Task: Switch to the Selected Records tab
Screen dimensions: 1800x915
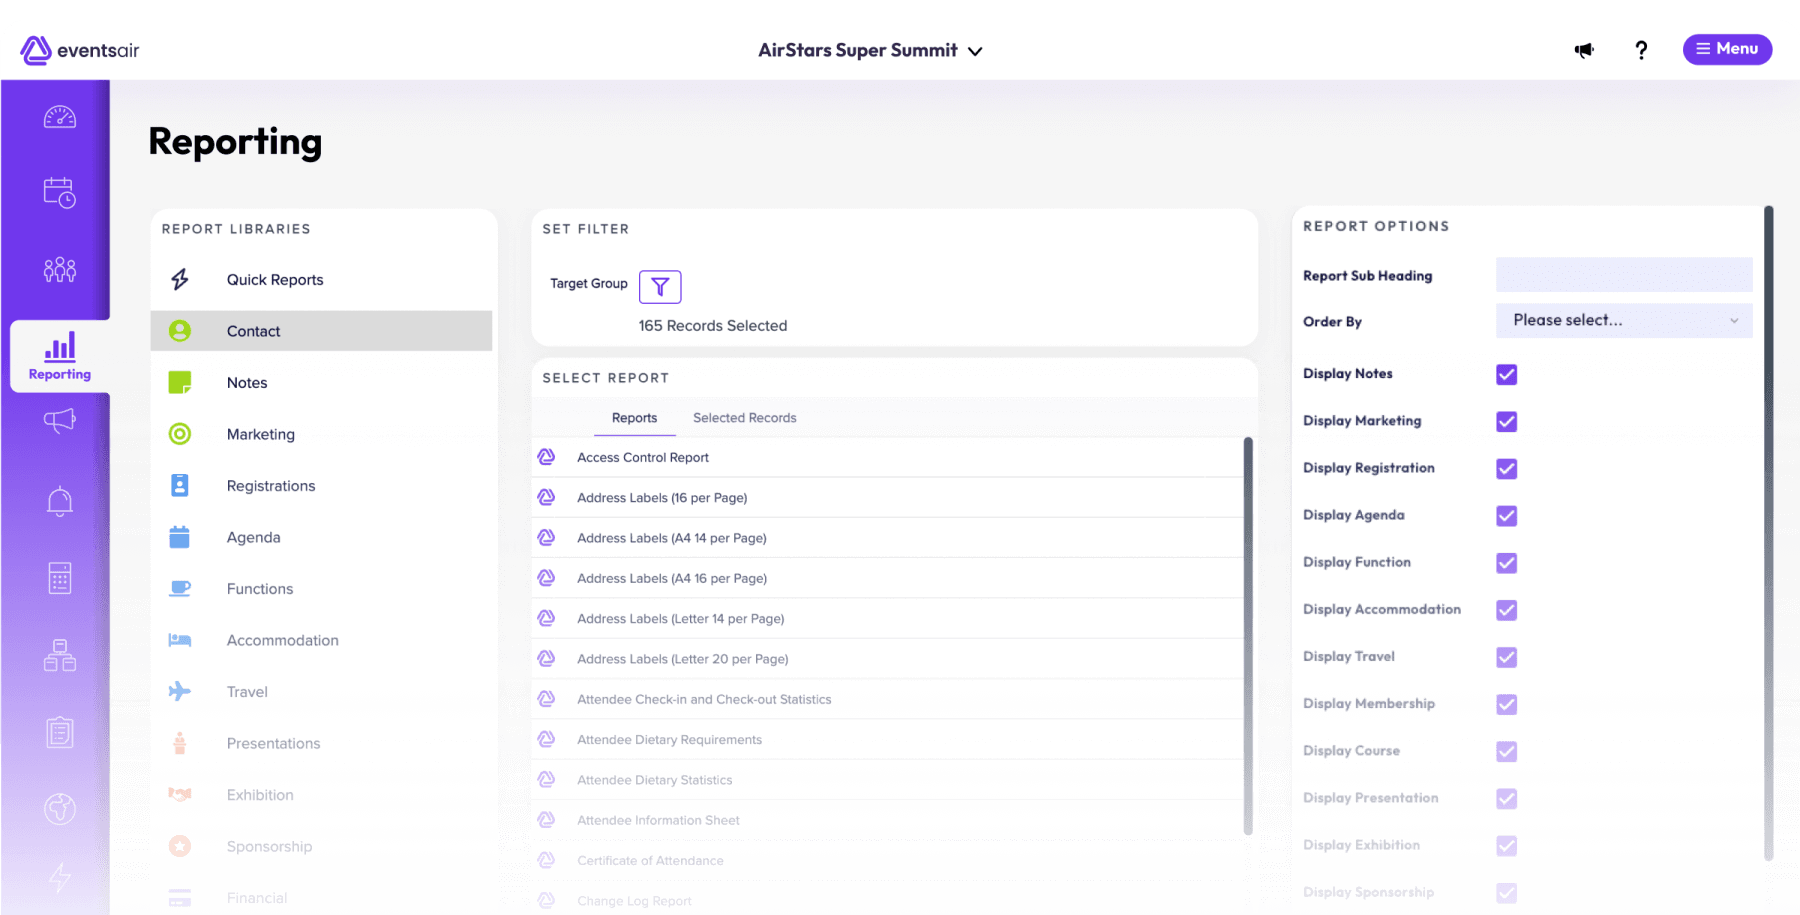Action: (744, 418)
